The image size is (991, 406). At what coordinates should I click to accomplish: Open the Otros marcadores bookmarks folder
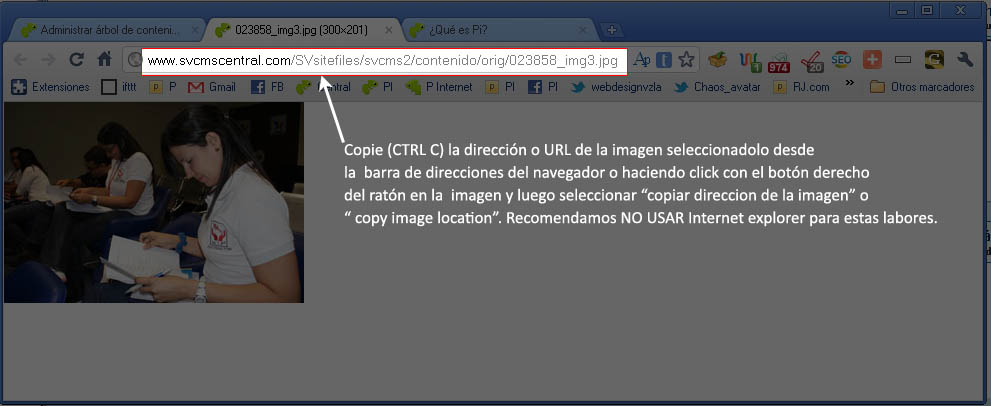pyautogui.click(x=921, y=87)
